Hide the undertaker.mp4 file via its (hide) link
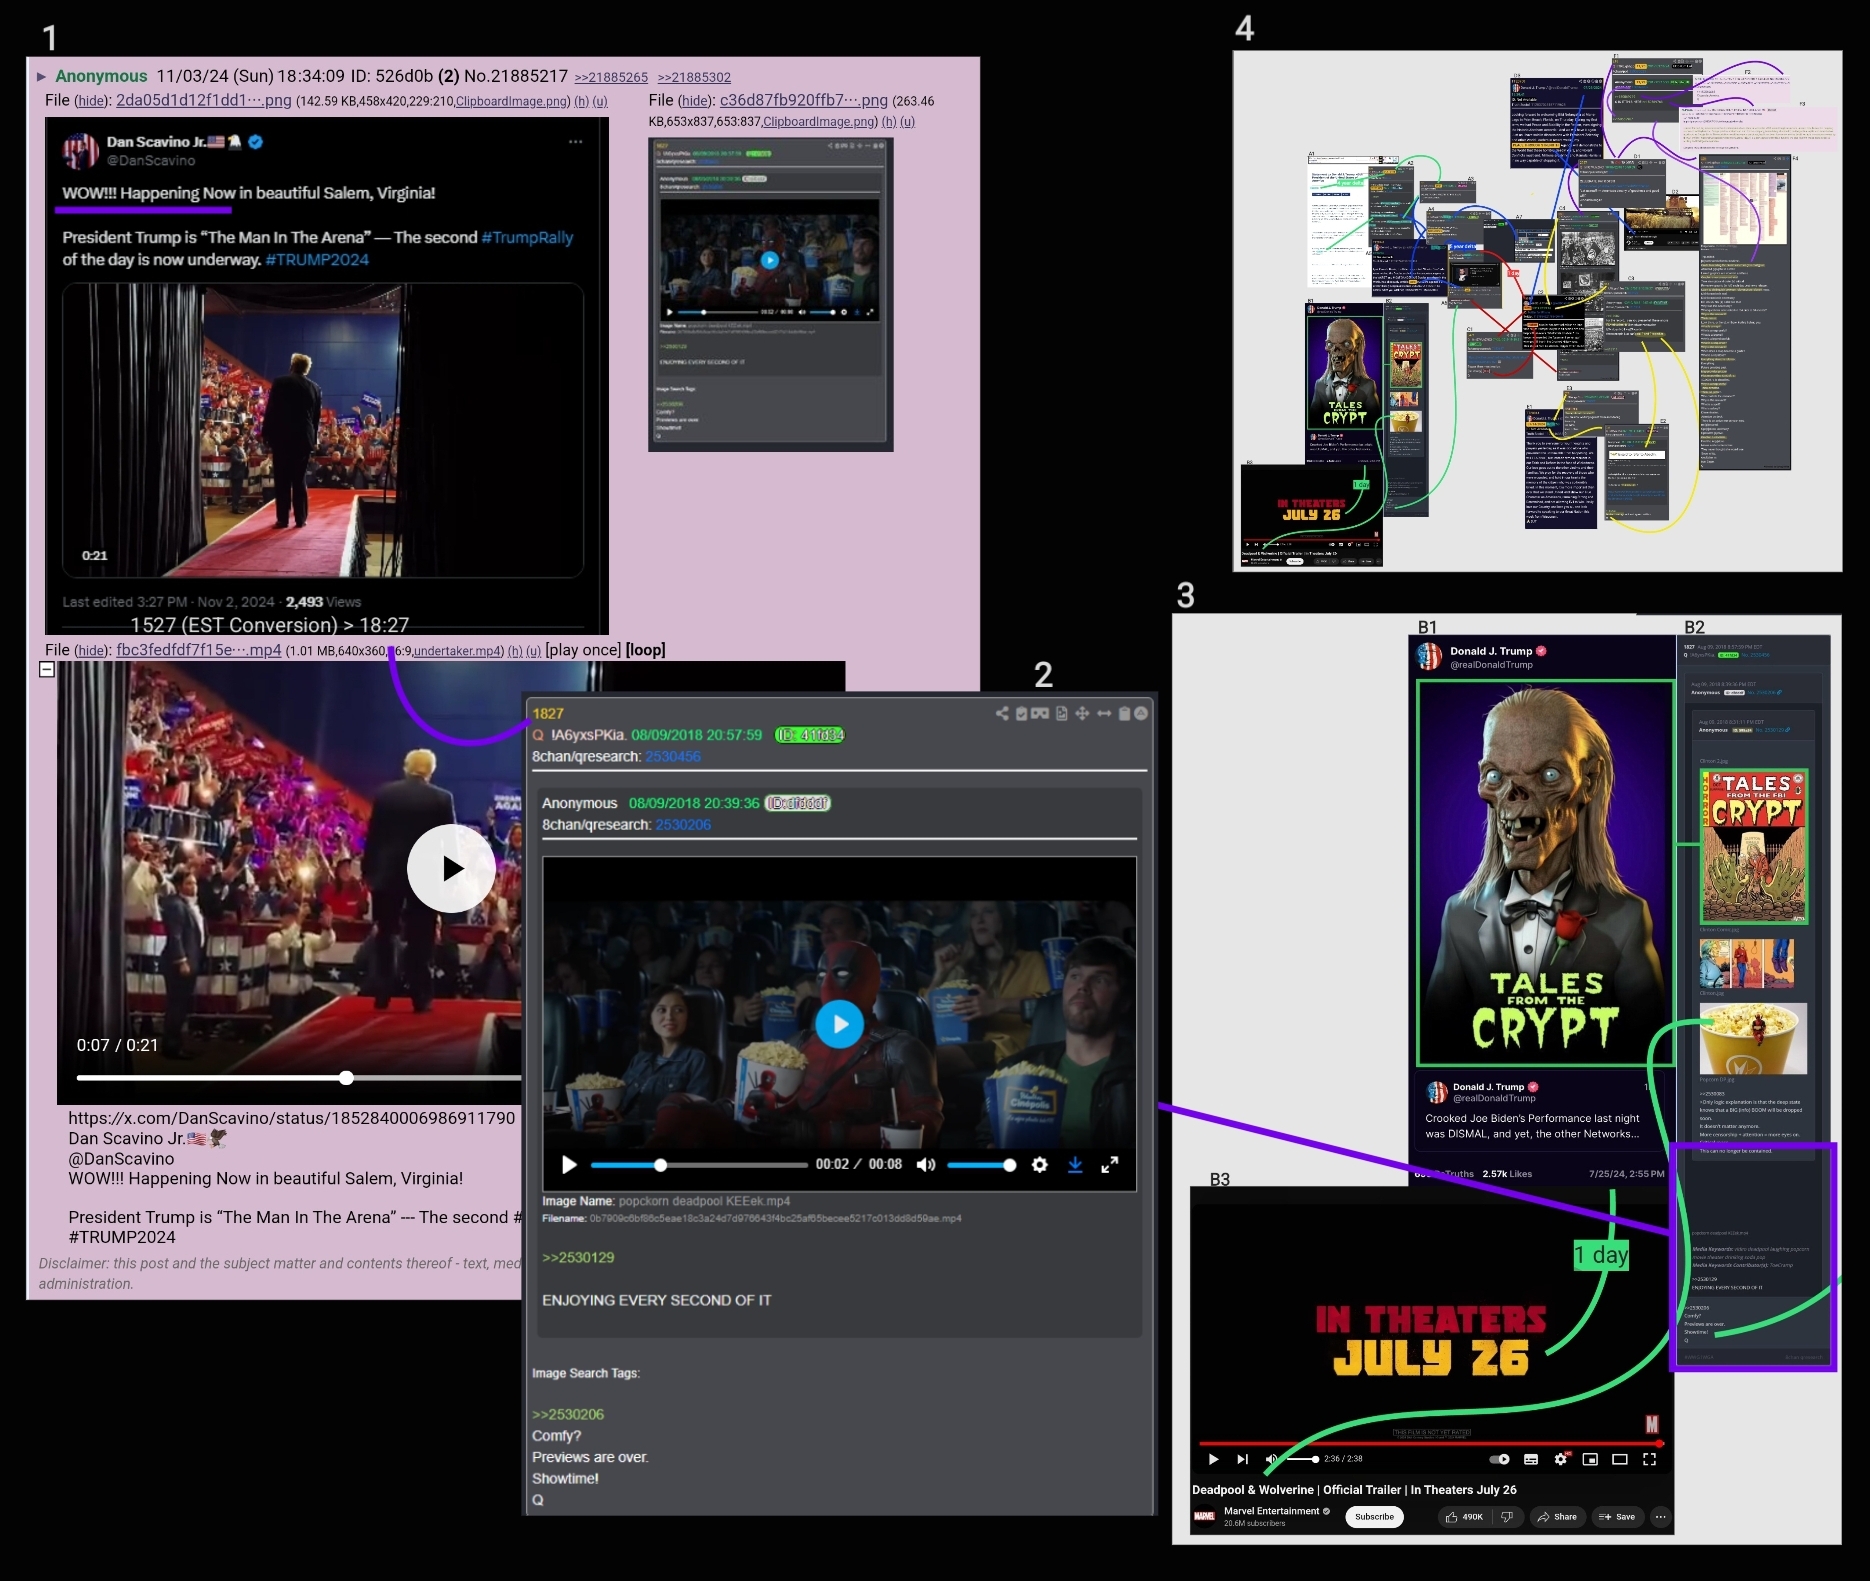This screenshot has width=1870, height=1581. [x=91, y=651]
